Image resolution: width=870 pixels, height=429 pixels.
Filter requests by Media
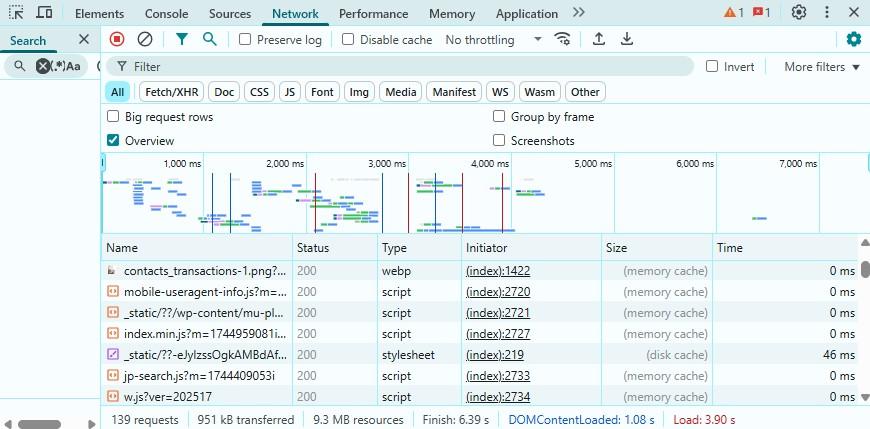pos(401,92)
